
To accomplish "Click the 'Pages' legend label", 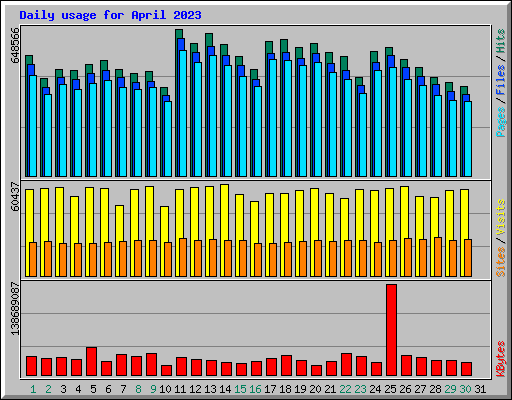I will (x=501, y=122).
